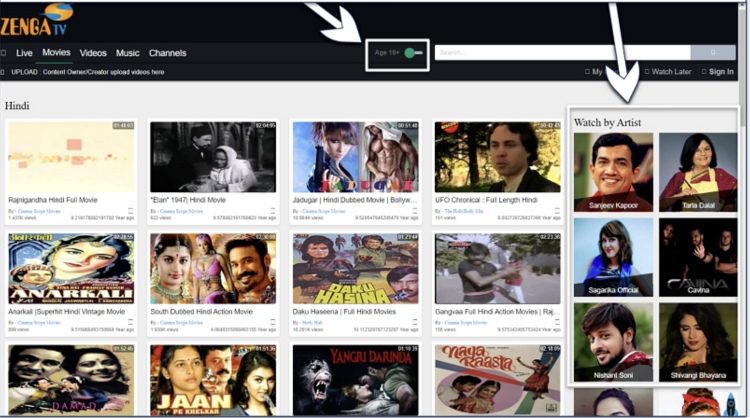Click the small square icon on Daku Haseena card
Viewport: 750px width, 418px height.
click(415, 322)
